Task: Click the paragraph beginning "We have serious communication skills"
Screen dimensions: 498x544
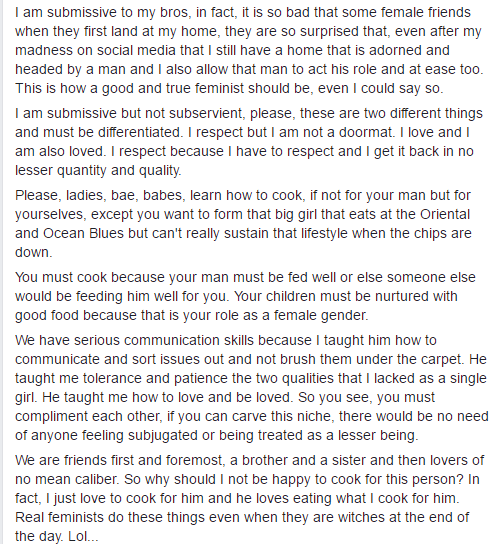Action: [x=252, y=388]
